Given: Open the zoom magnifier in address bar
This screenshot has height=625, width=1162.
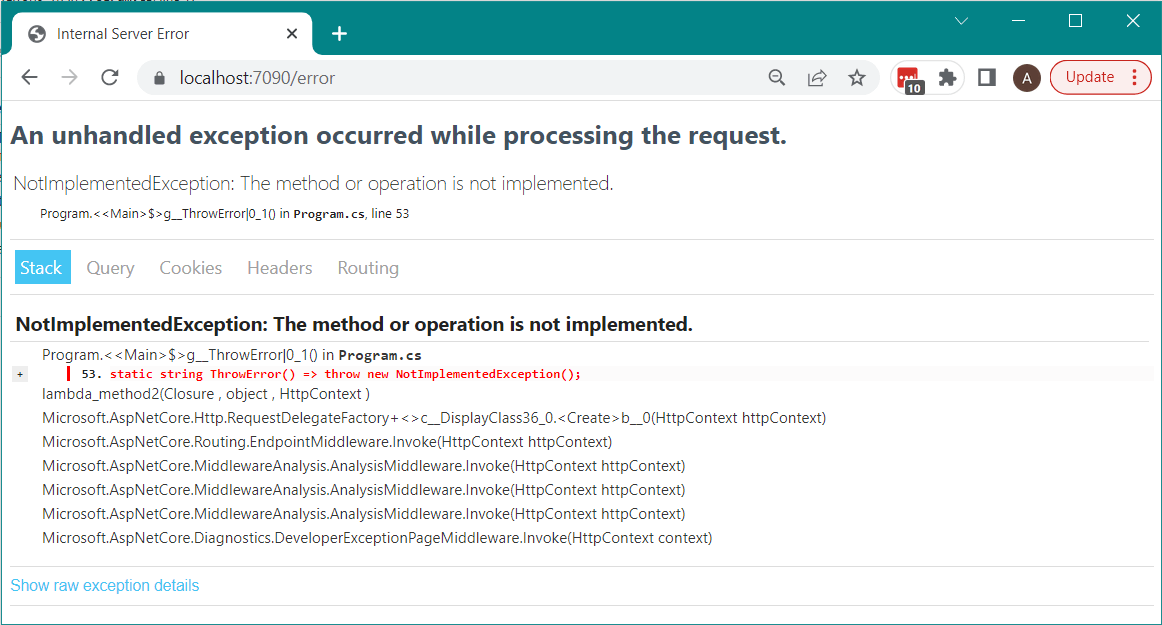Looking at the screenshot, I should pos(777,77).
